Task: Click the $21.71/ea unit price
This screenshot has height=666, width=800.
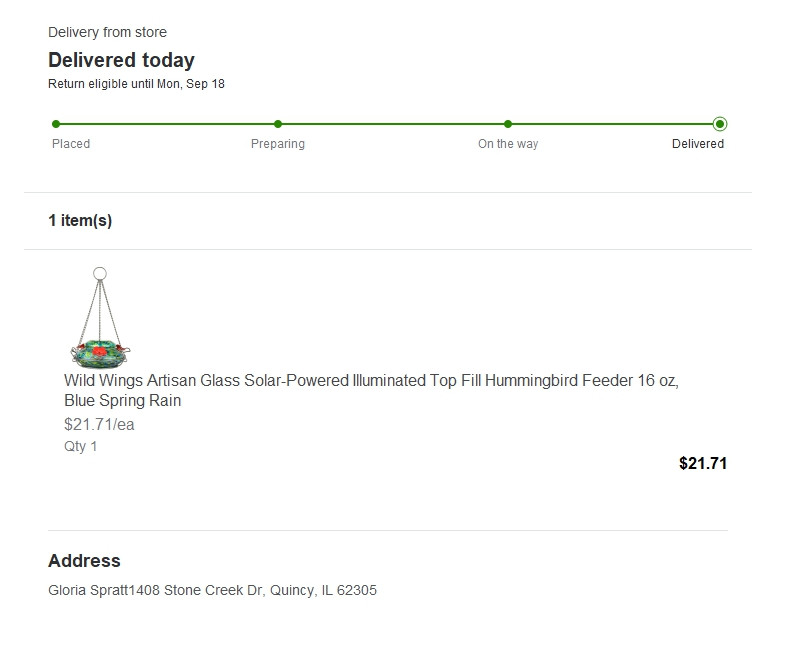Action: 99,424
